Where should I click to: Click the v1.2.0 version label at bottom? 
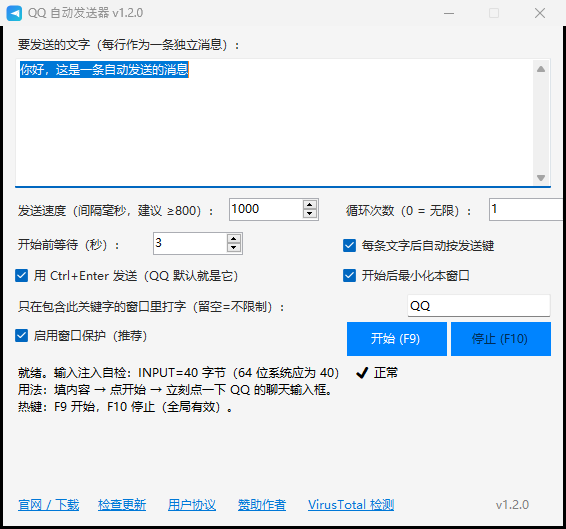[x=512, y=504]
